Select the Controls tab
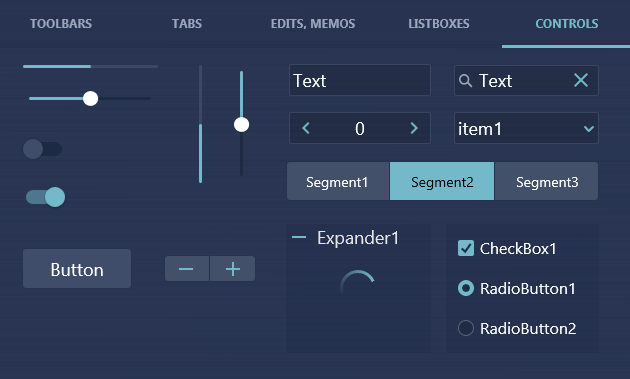Viewport: 630px width, 379px height. tap(567, 24)
